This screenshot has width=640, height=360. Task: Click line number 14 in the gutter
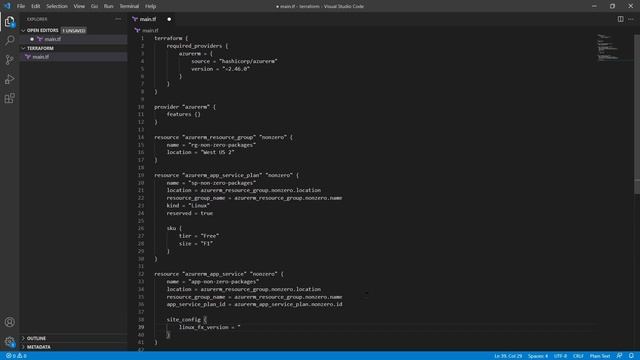(141, 137)
